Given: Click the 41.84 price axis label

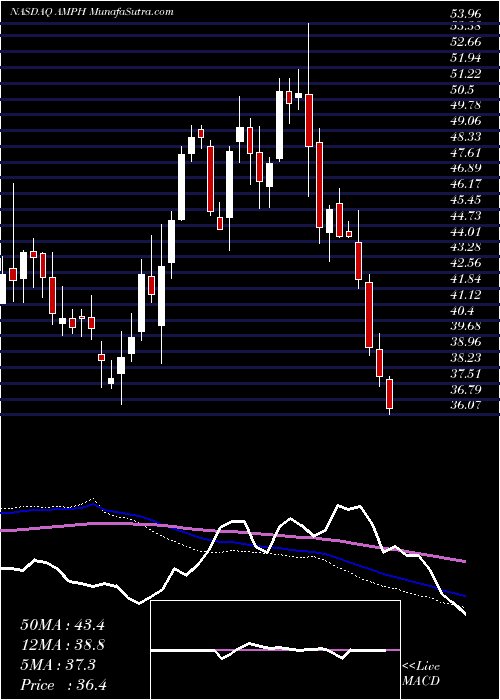Looking at the screenshot, I should point(466,279).
